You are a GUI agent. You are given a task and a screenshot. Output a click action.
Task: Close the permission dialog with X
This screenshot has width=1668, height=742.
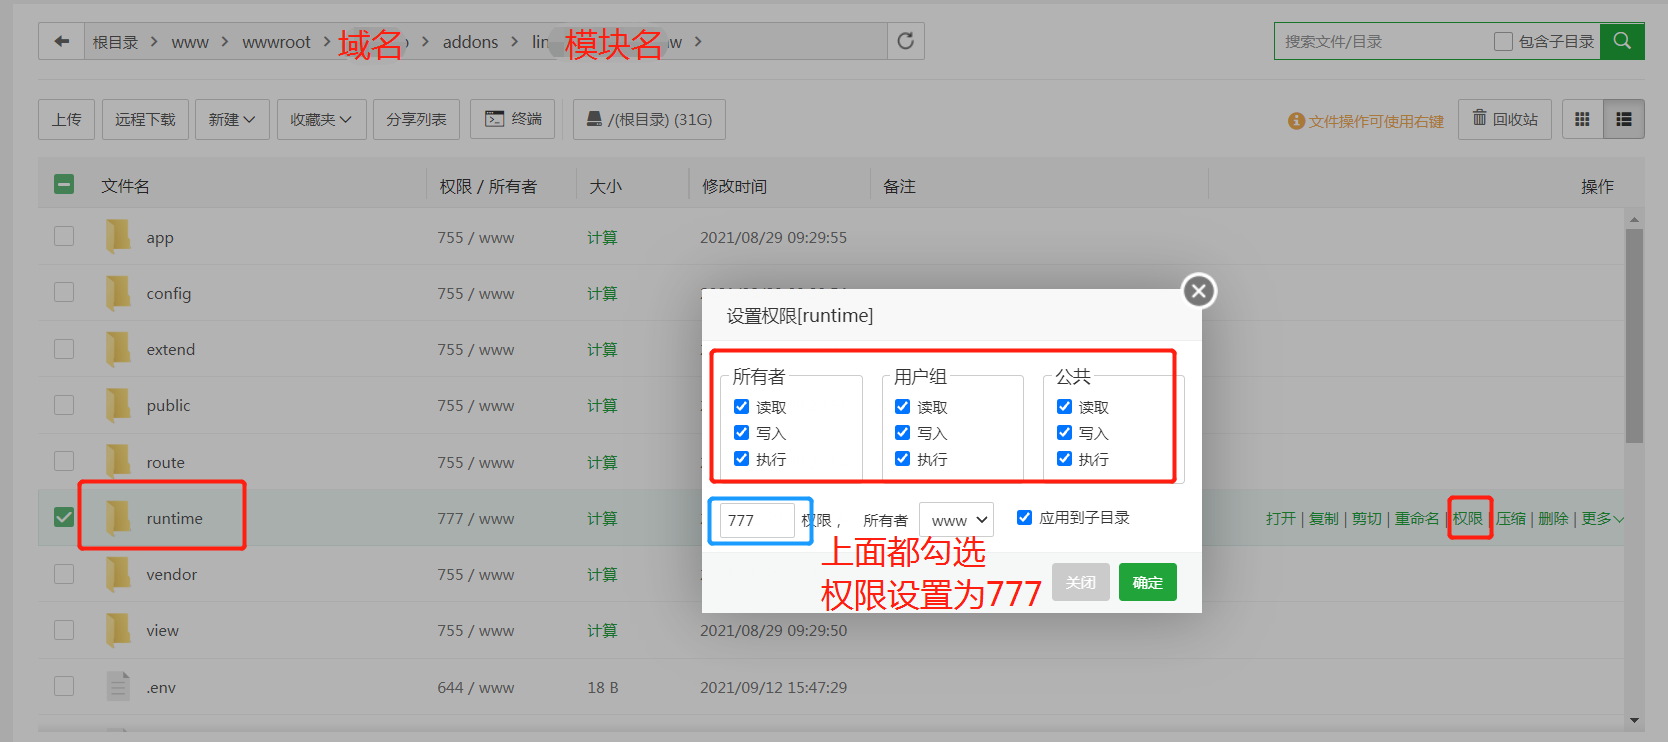pyautogui.click(x=1199, y=291)
